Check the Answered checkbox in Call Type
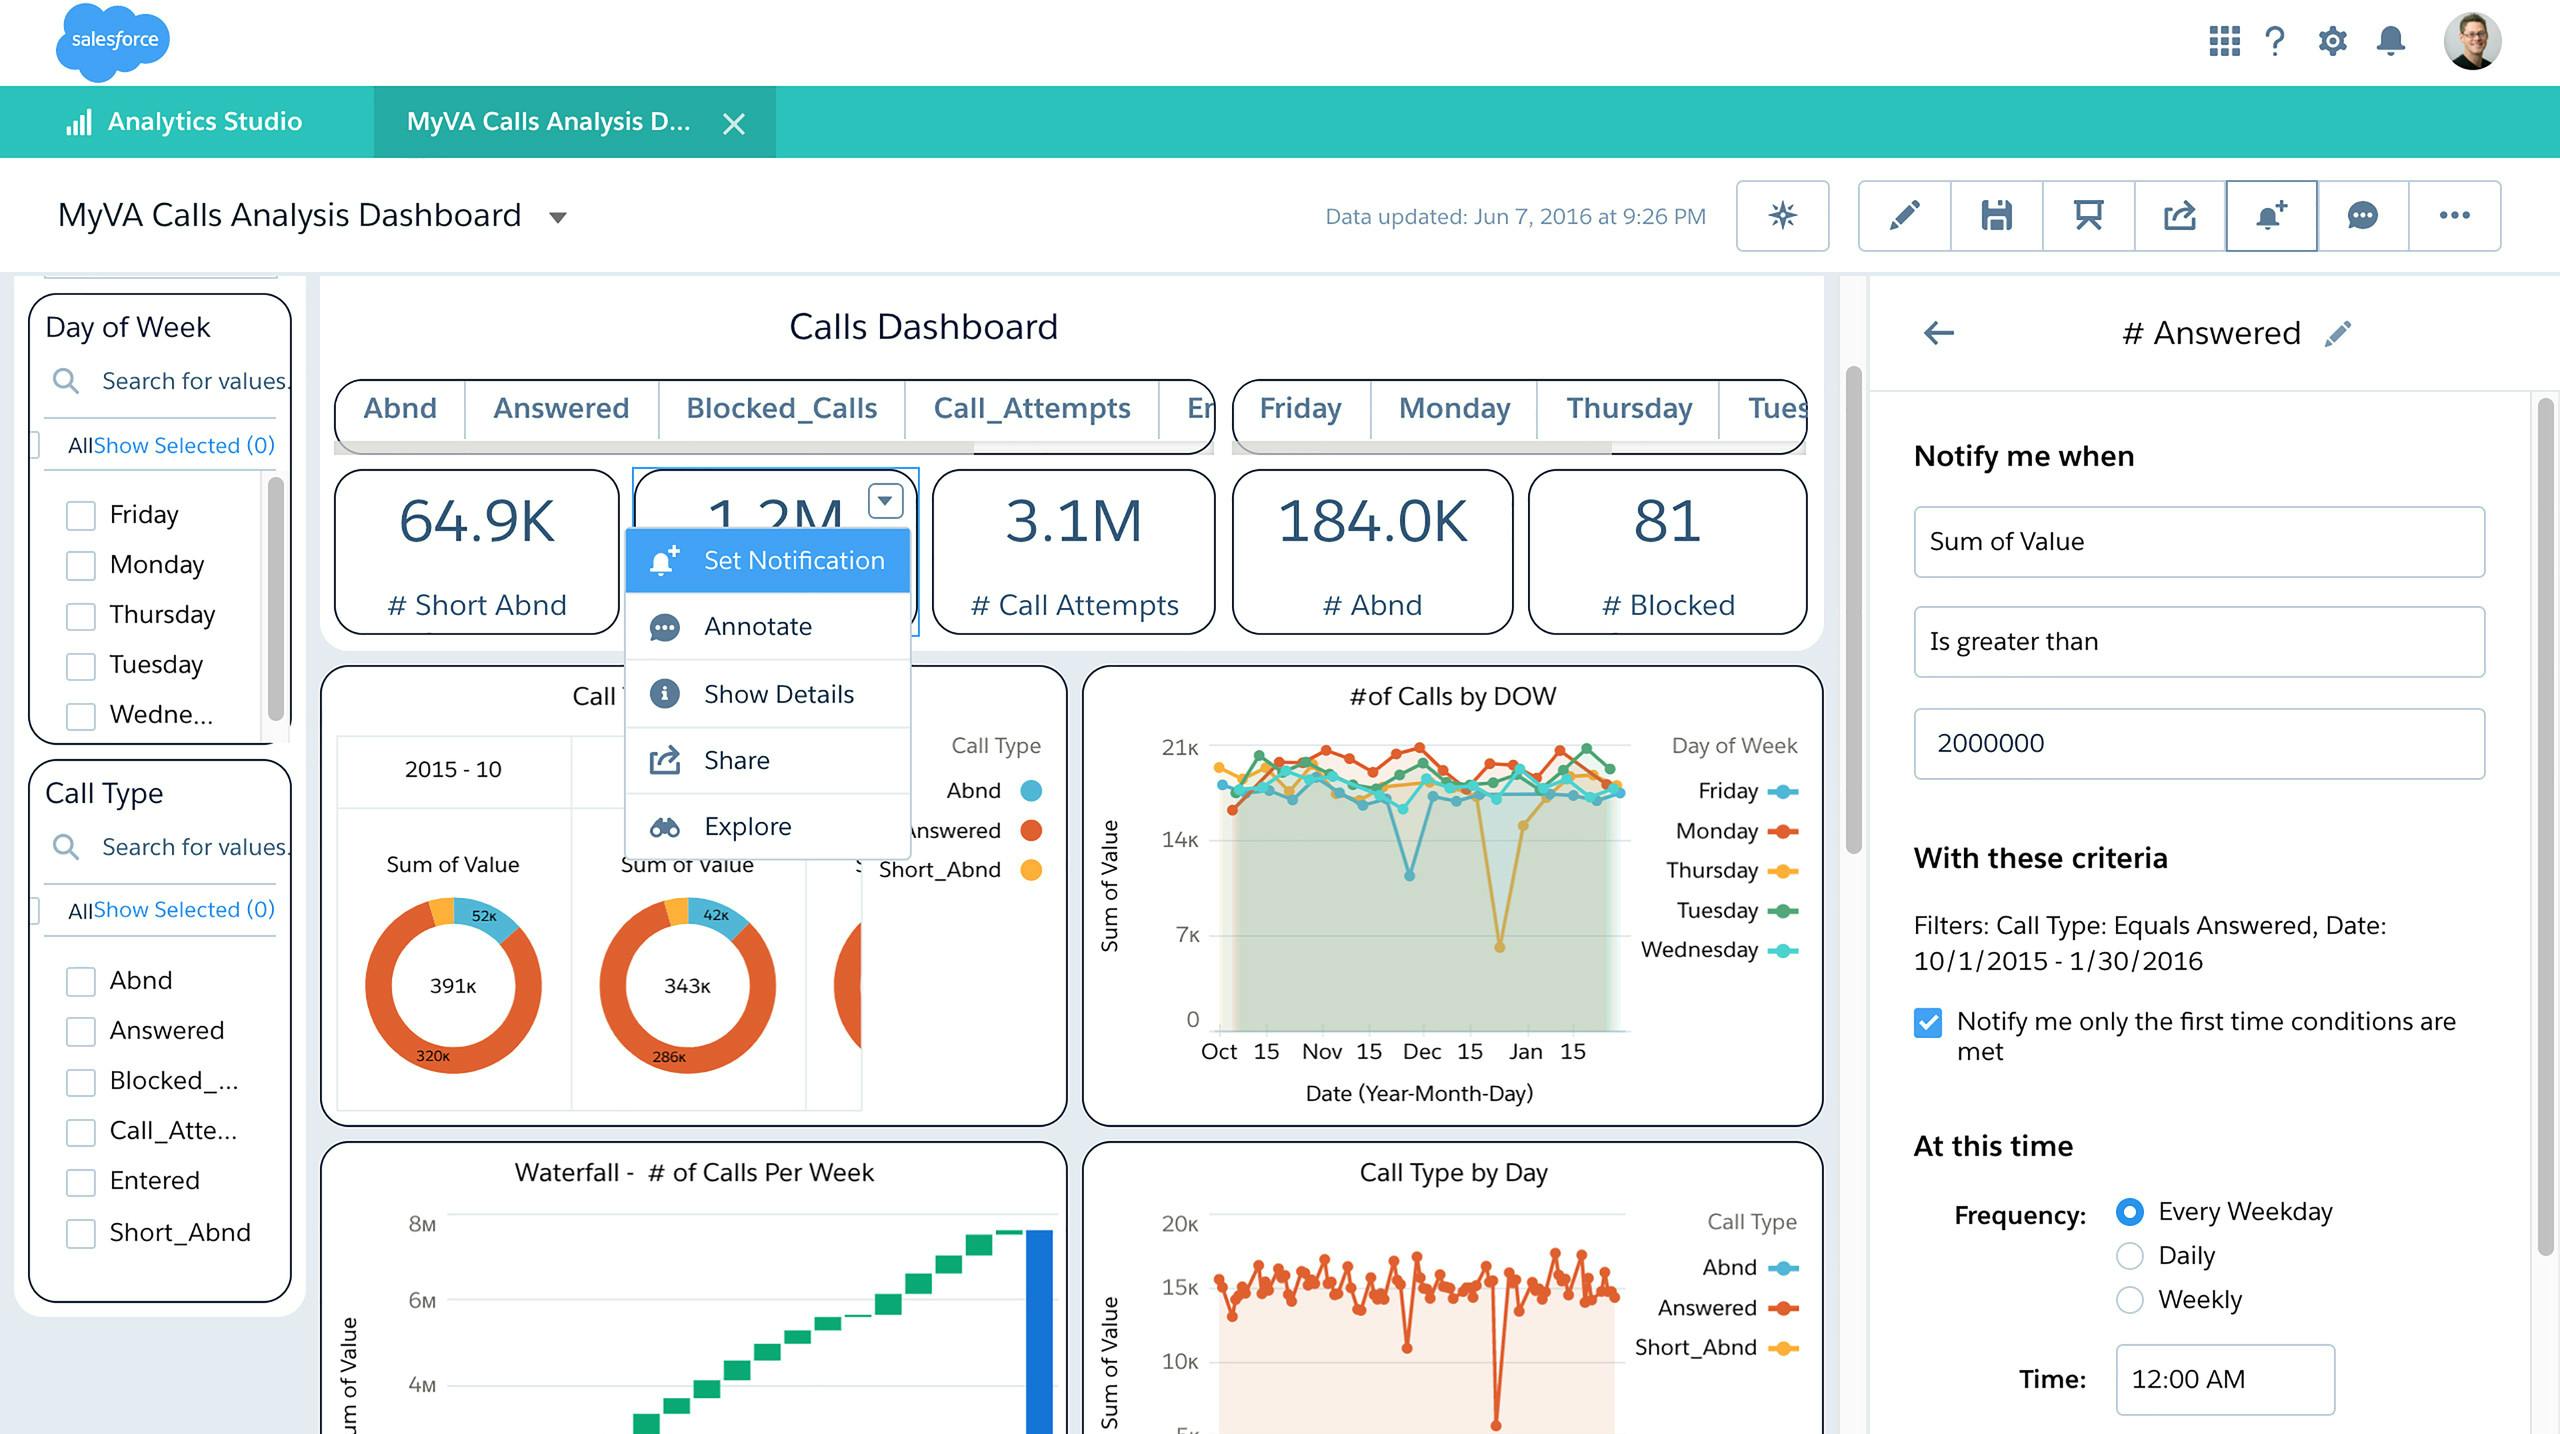2560x1434 pixels. [x=81, y=1032]
